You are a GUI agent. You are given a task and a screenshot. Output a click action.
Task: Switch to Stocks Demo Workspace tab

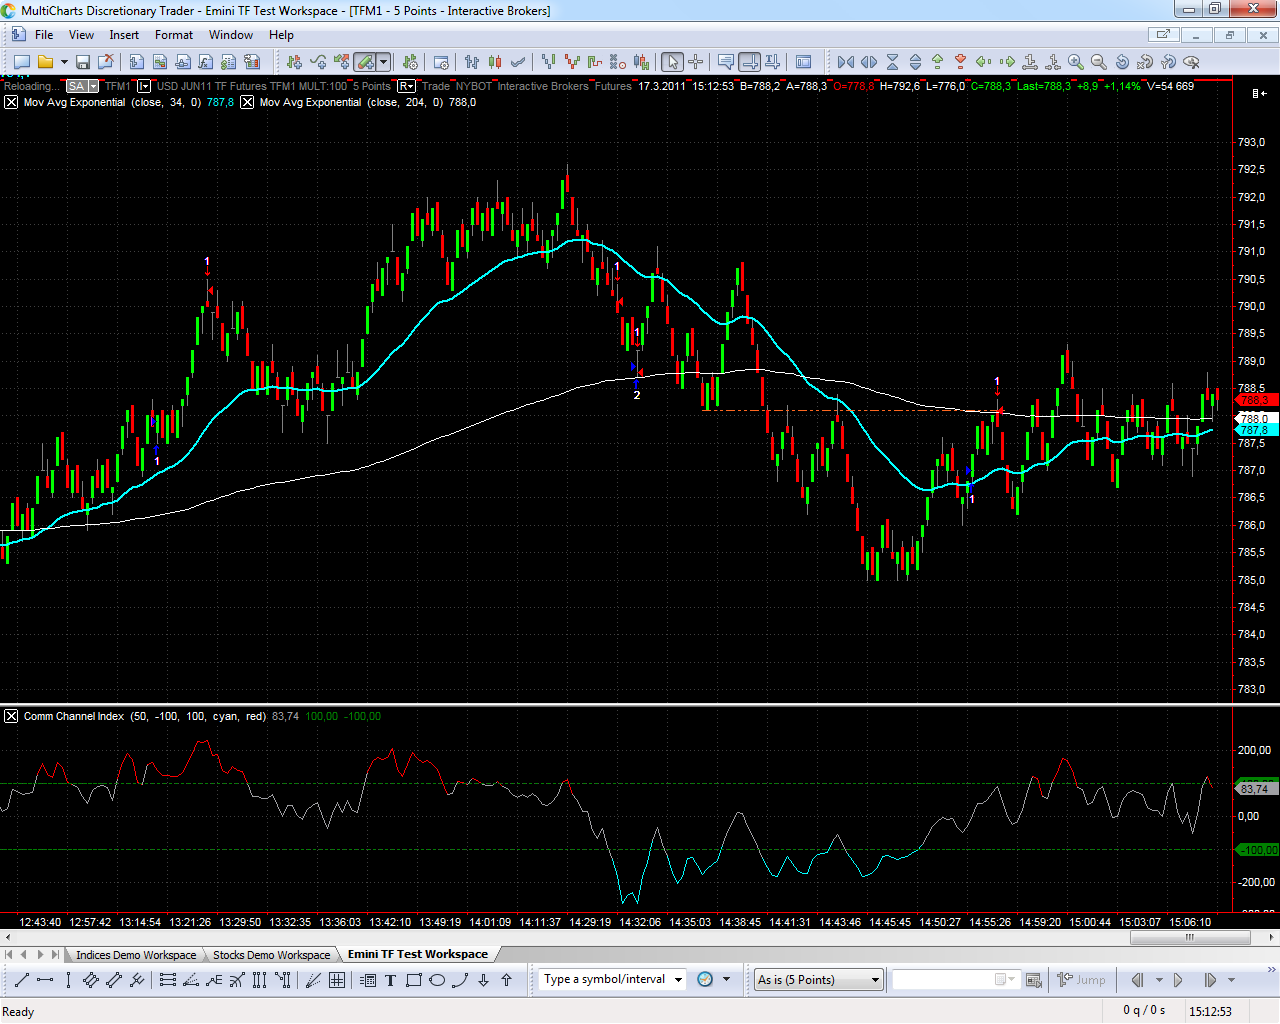(x=271, y=955)
